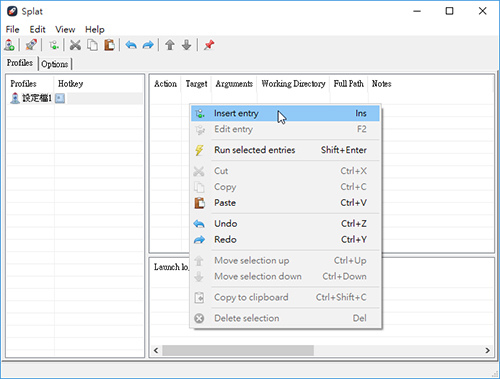Click the launch log horizontal scrollbar thumb
Screen dimensions: 500x379
[x=238, y=350]
